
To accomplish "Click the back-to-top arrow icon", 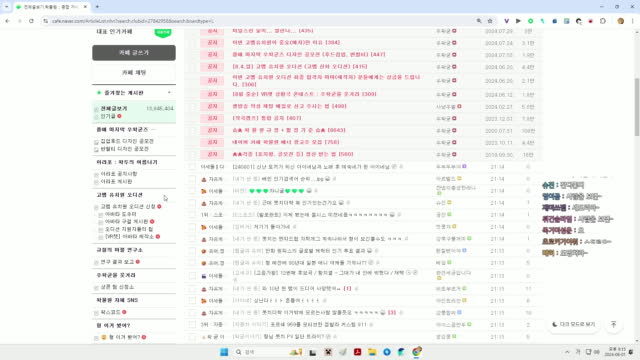I will (613, 324).
